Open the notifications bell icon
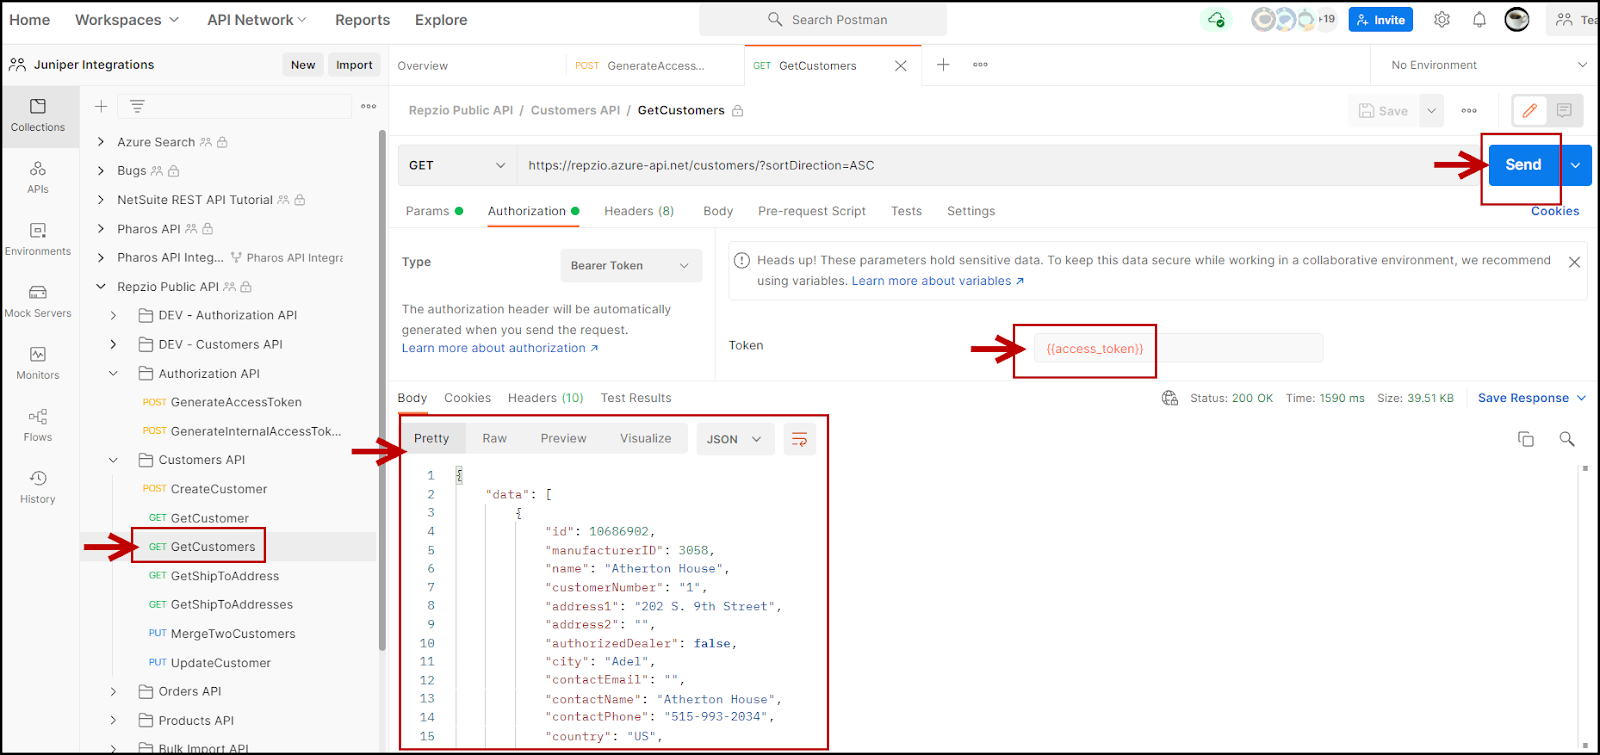This screenshot has width=1600, height=755. 1479,19
